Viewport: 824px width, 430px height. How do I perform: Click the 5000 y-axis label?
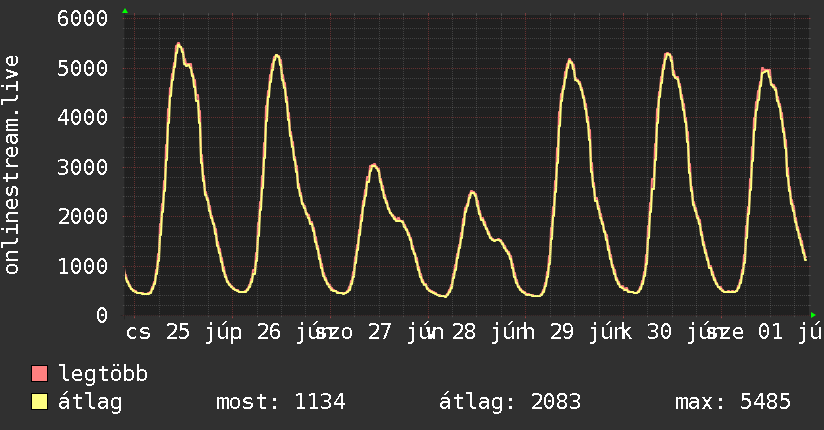pos(83,68)
